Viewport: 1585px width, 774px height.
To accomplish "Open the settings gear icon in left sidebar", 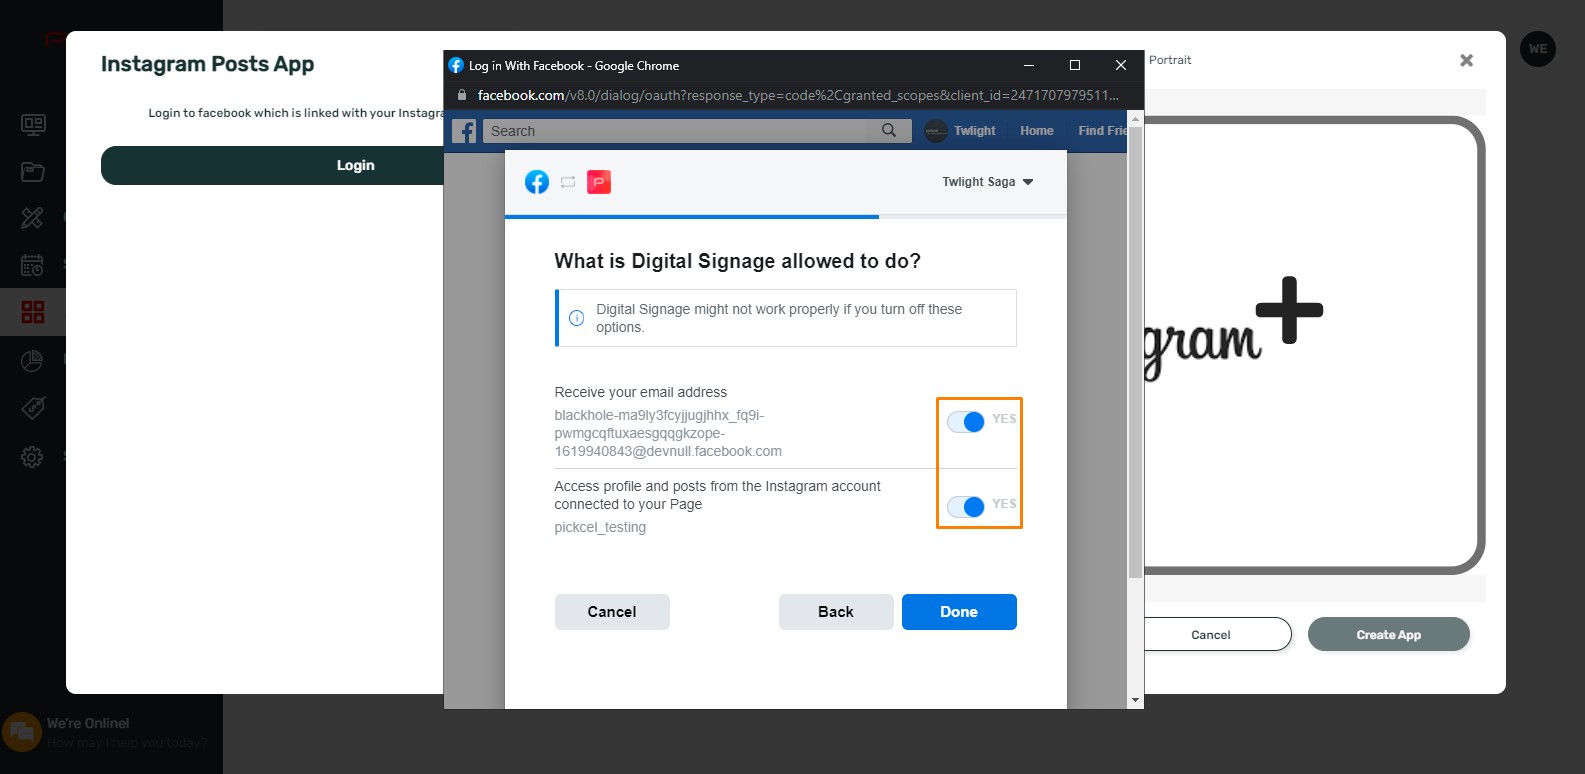I will pyautogui.click(x=33, y=457).
